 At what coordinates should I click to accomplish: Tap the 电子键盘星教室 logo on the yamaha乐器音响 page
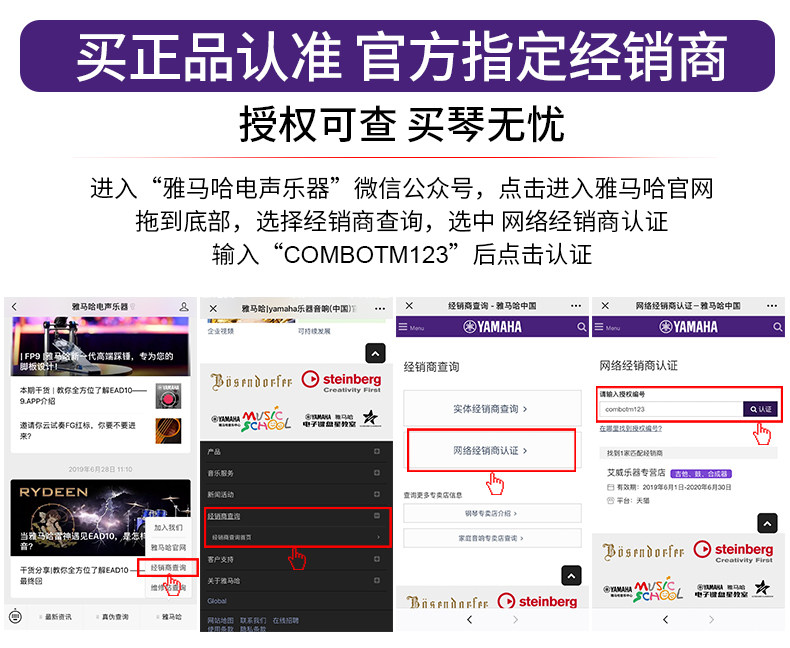342,419
